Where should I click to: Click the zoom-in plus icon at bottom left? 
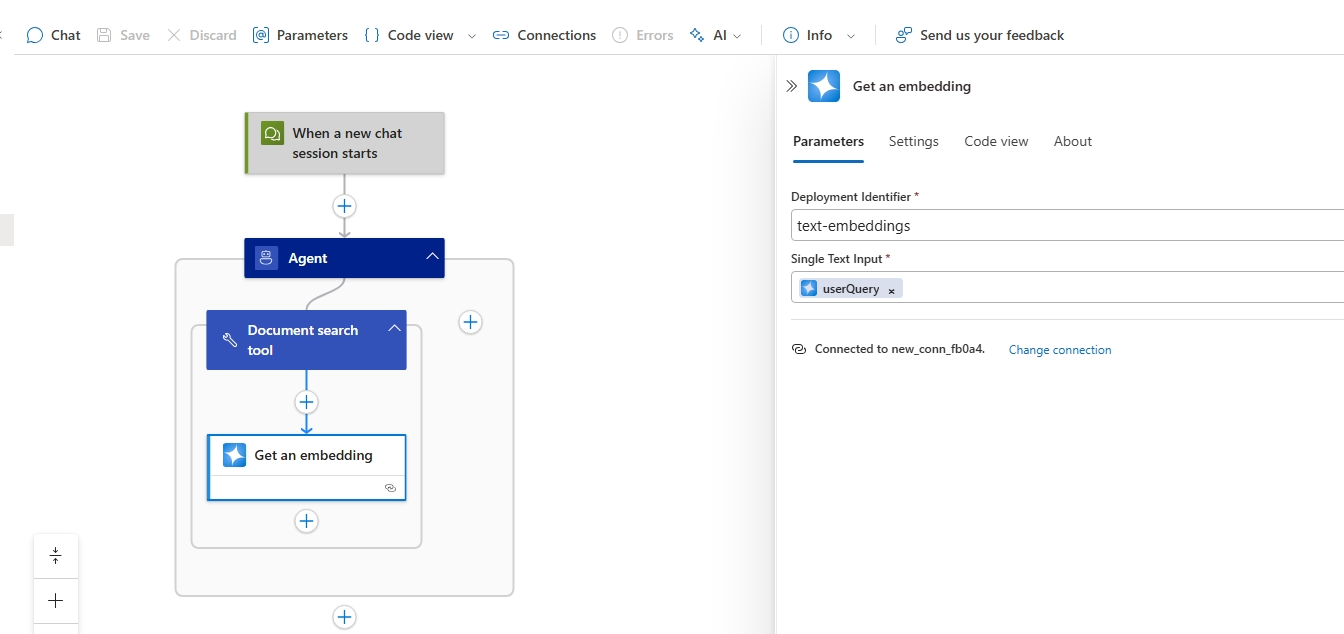point(55,601)
